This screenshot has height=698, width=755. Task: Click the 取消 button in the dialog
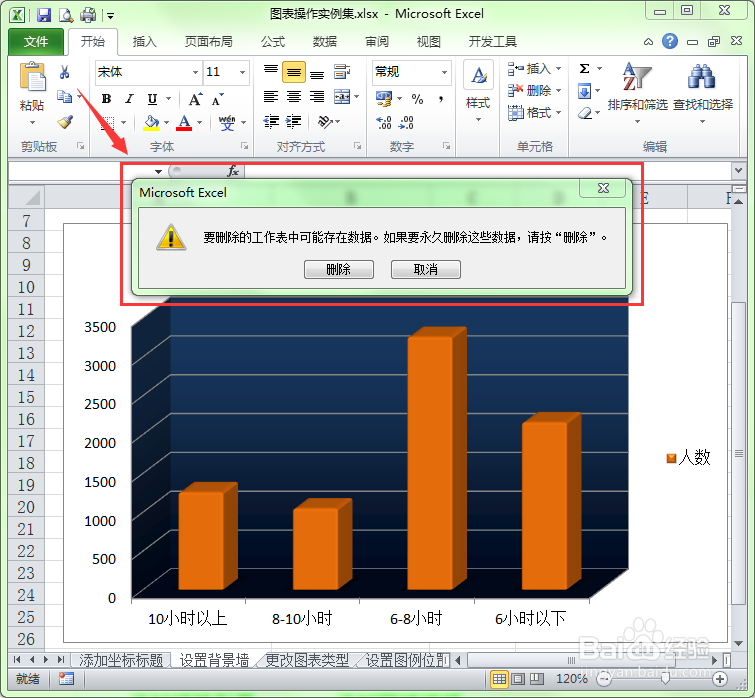[426, 269]
